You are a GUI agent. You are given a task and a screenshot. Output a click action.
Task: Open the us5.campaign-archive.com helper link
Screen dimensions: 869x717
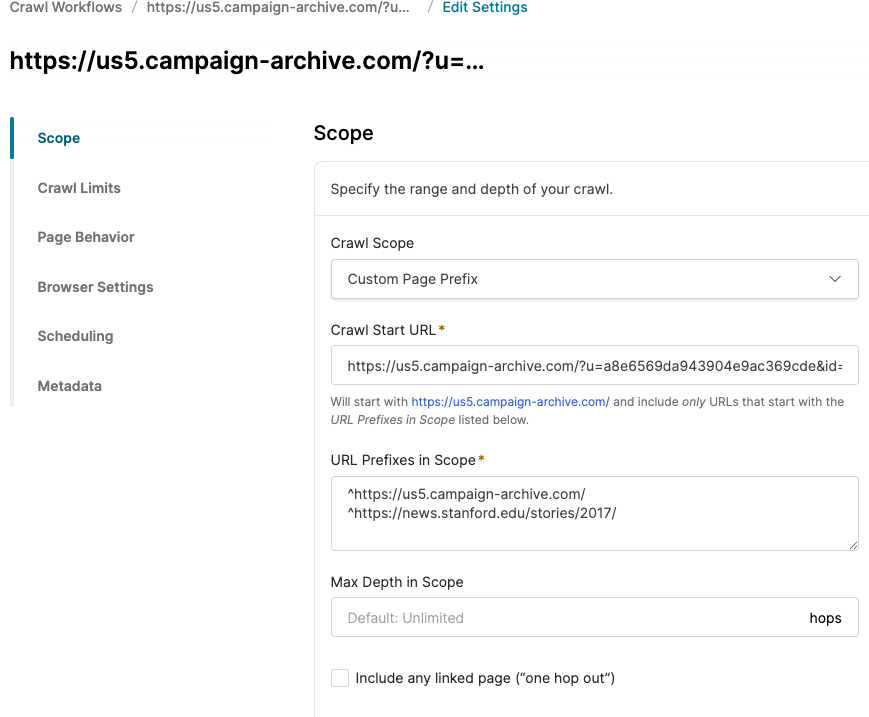[x=510, y=402]
